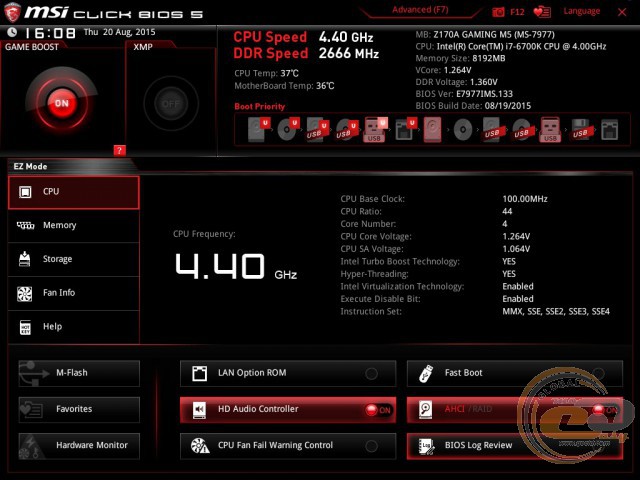The width and height of the screenshot is (640, 480).
Task: Click the red question mark help icon
Action: (119, 150)
